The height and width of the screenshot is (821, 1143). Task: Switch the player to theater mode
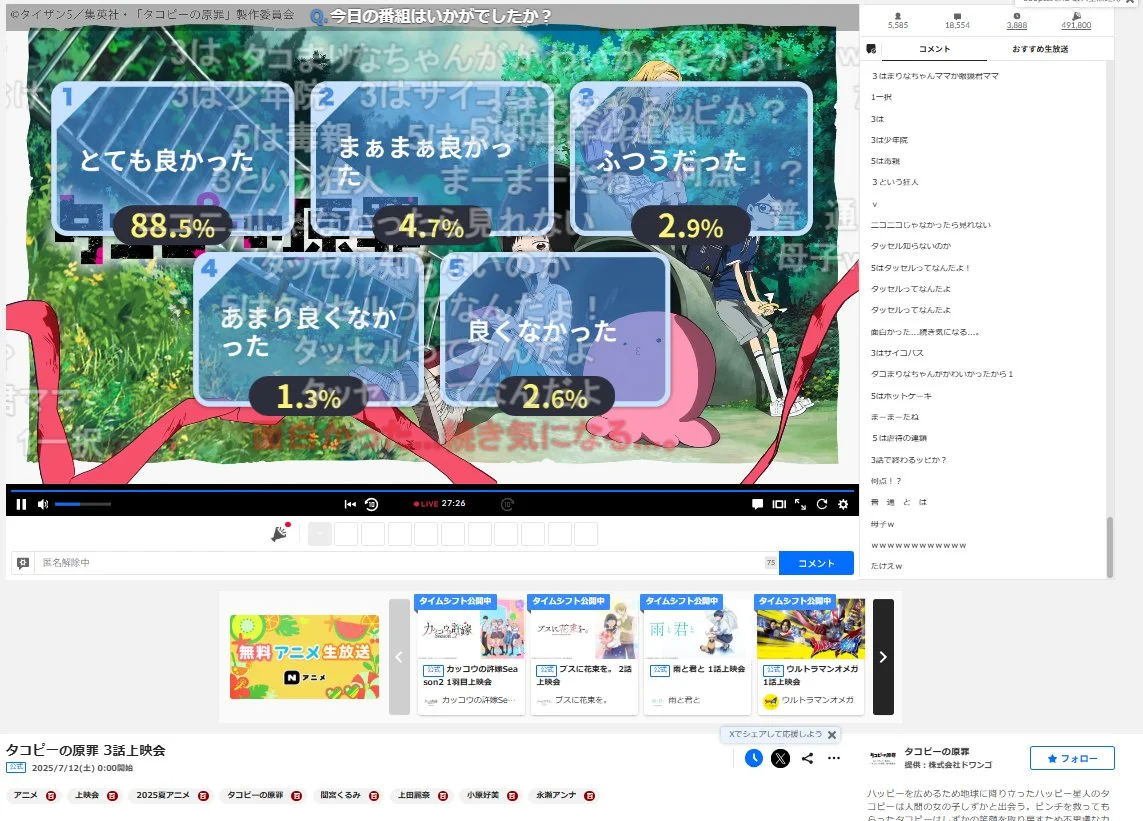point(779,504)
